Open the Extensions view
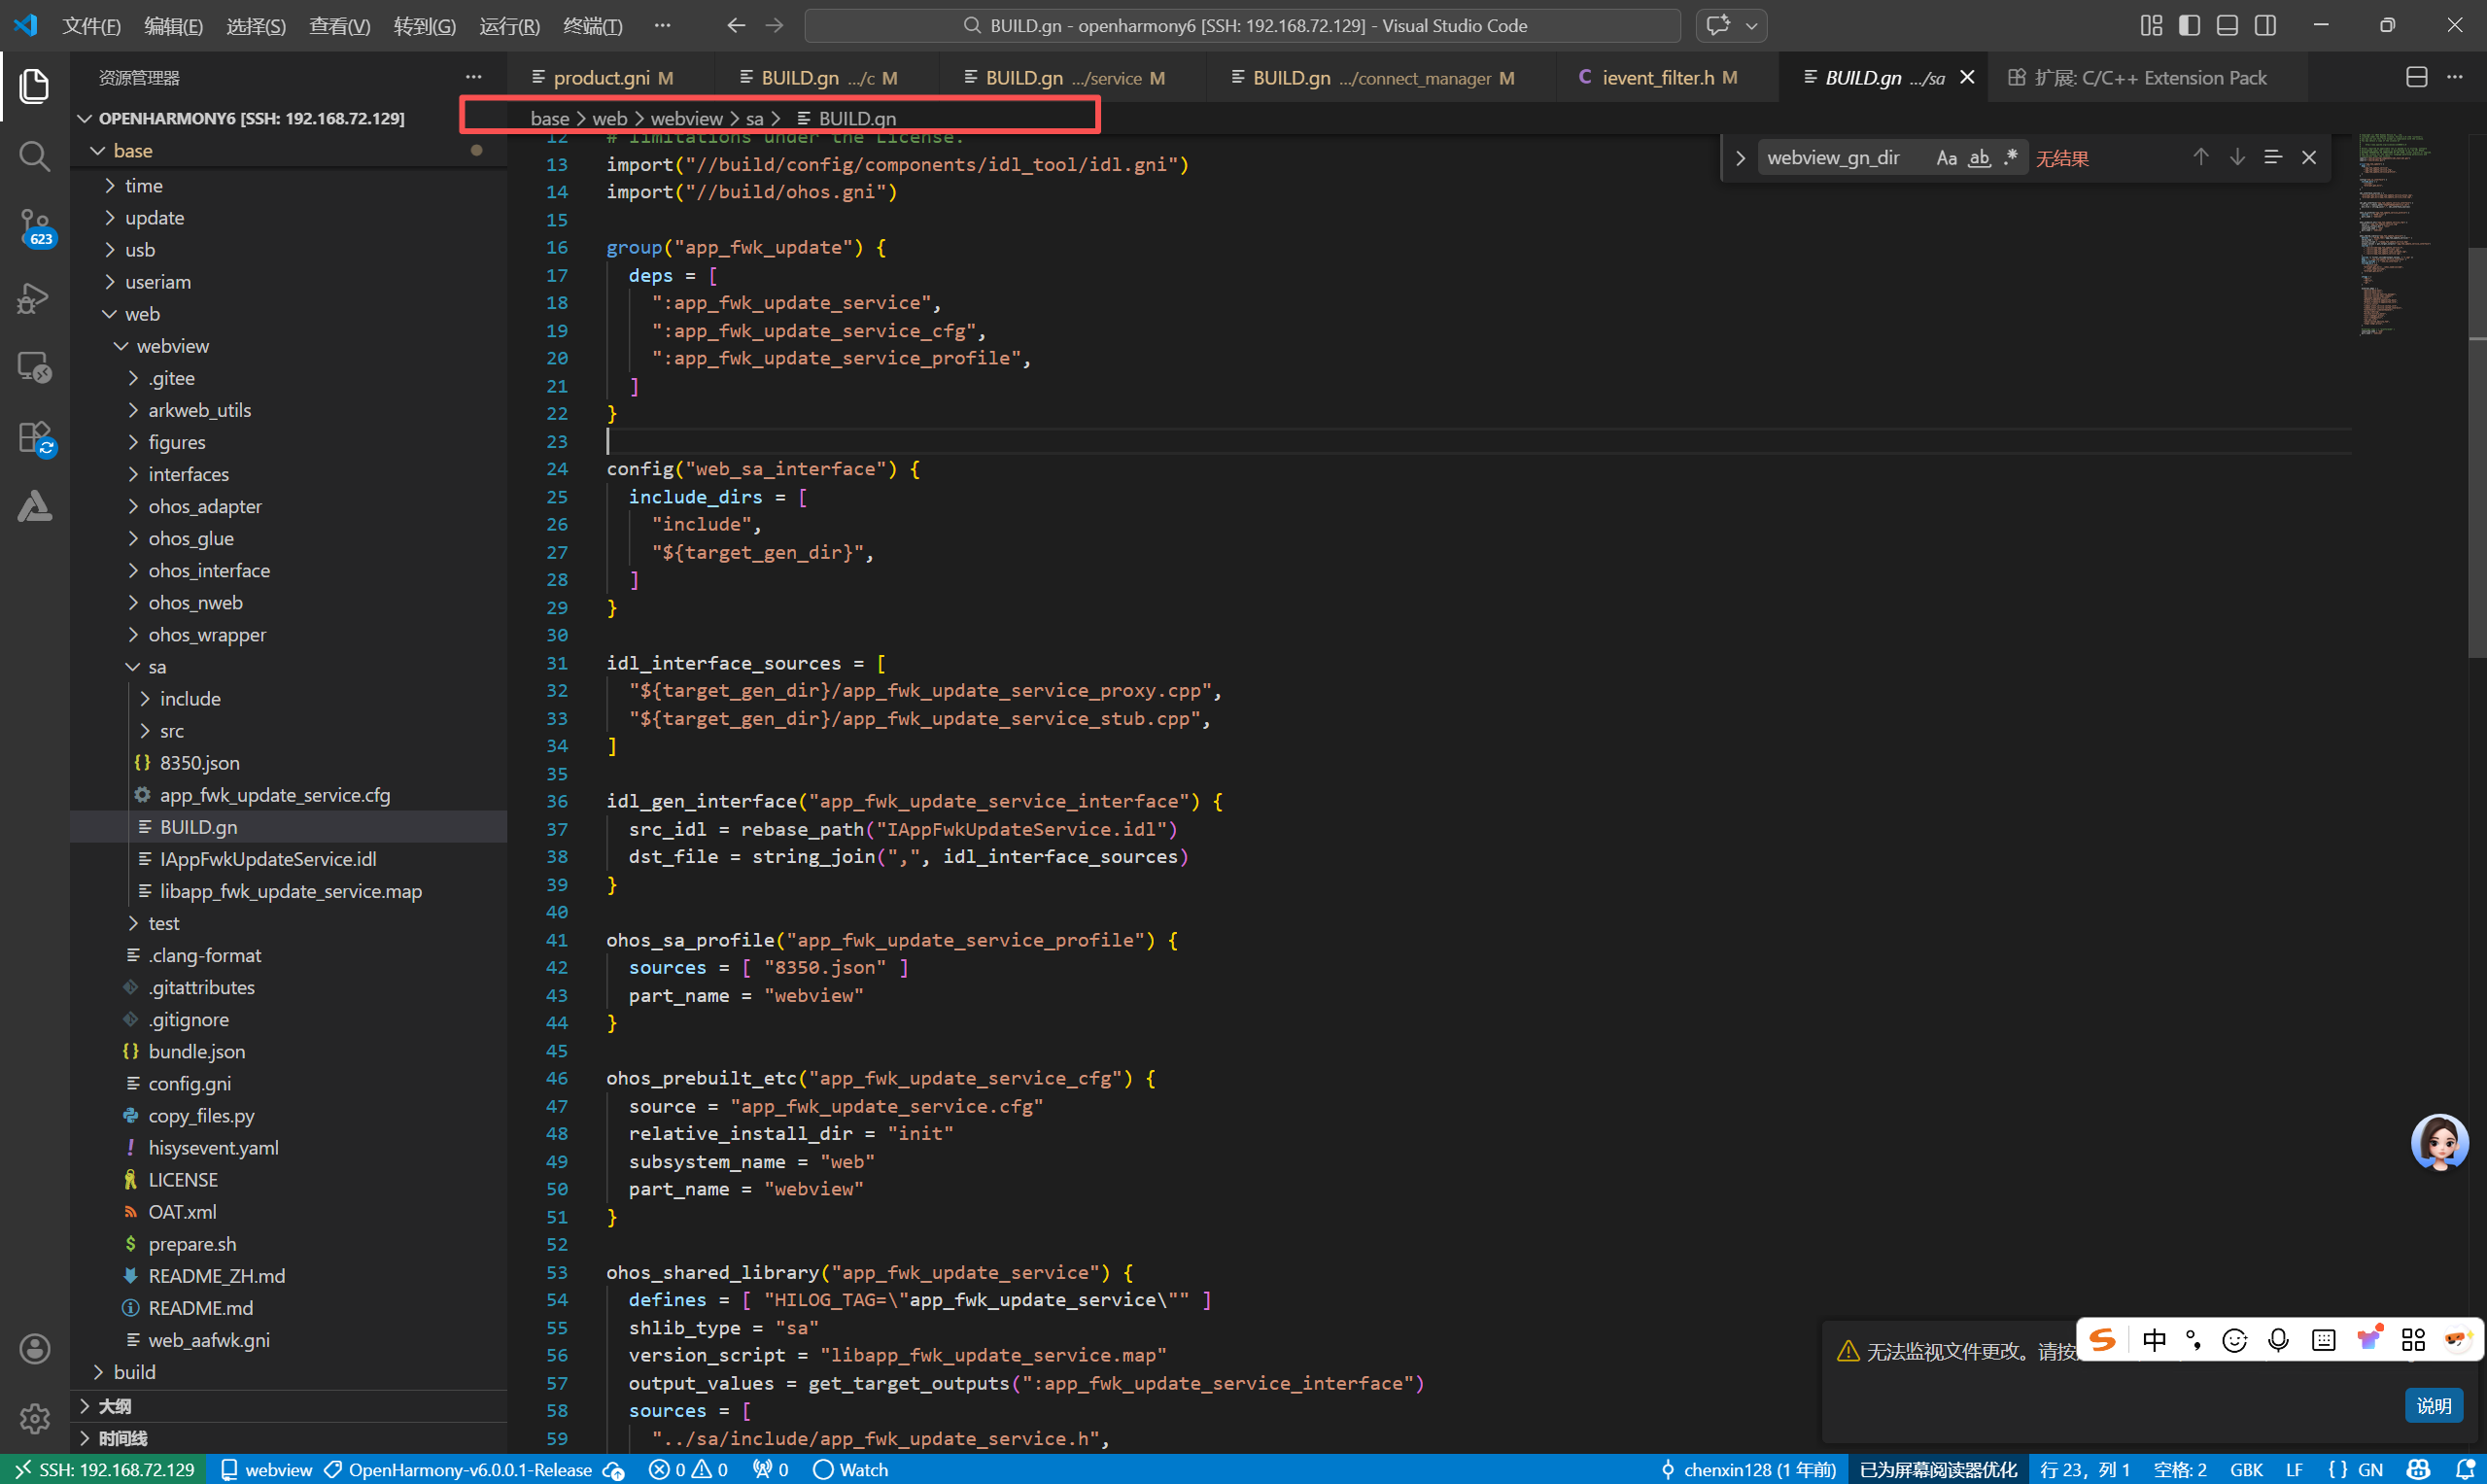 [x=34, y=438]
